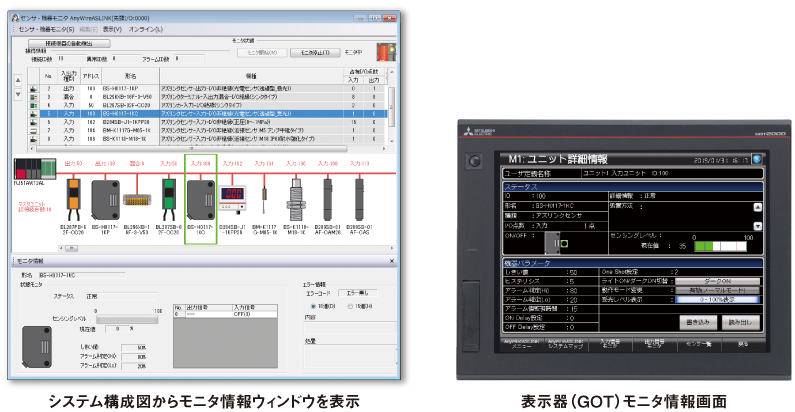Open the ダークON light/dark switching selector

point(715,279)
